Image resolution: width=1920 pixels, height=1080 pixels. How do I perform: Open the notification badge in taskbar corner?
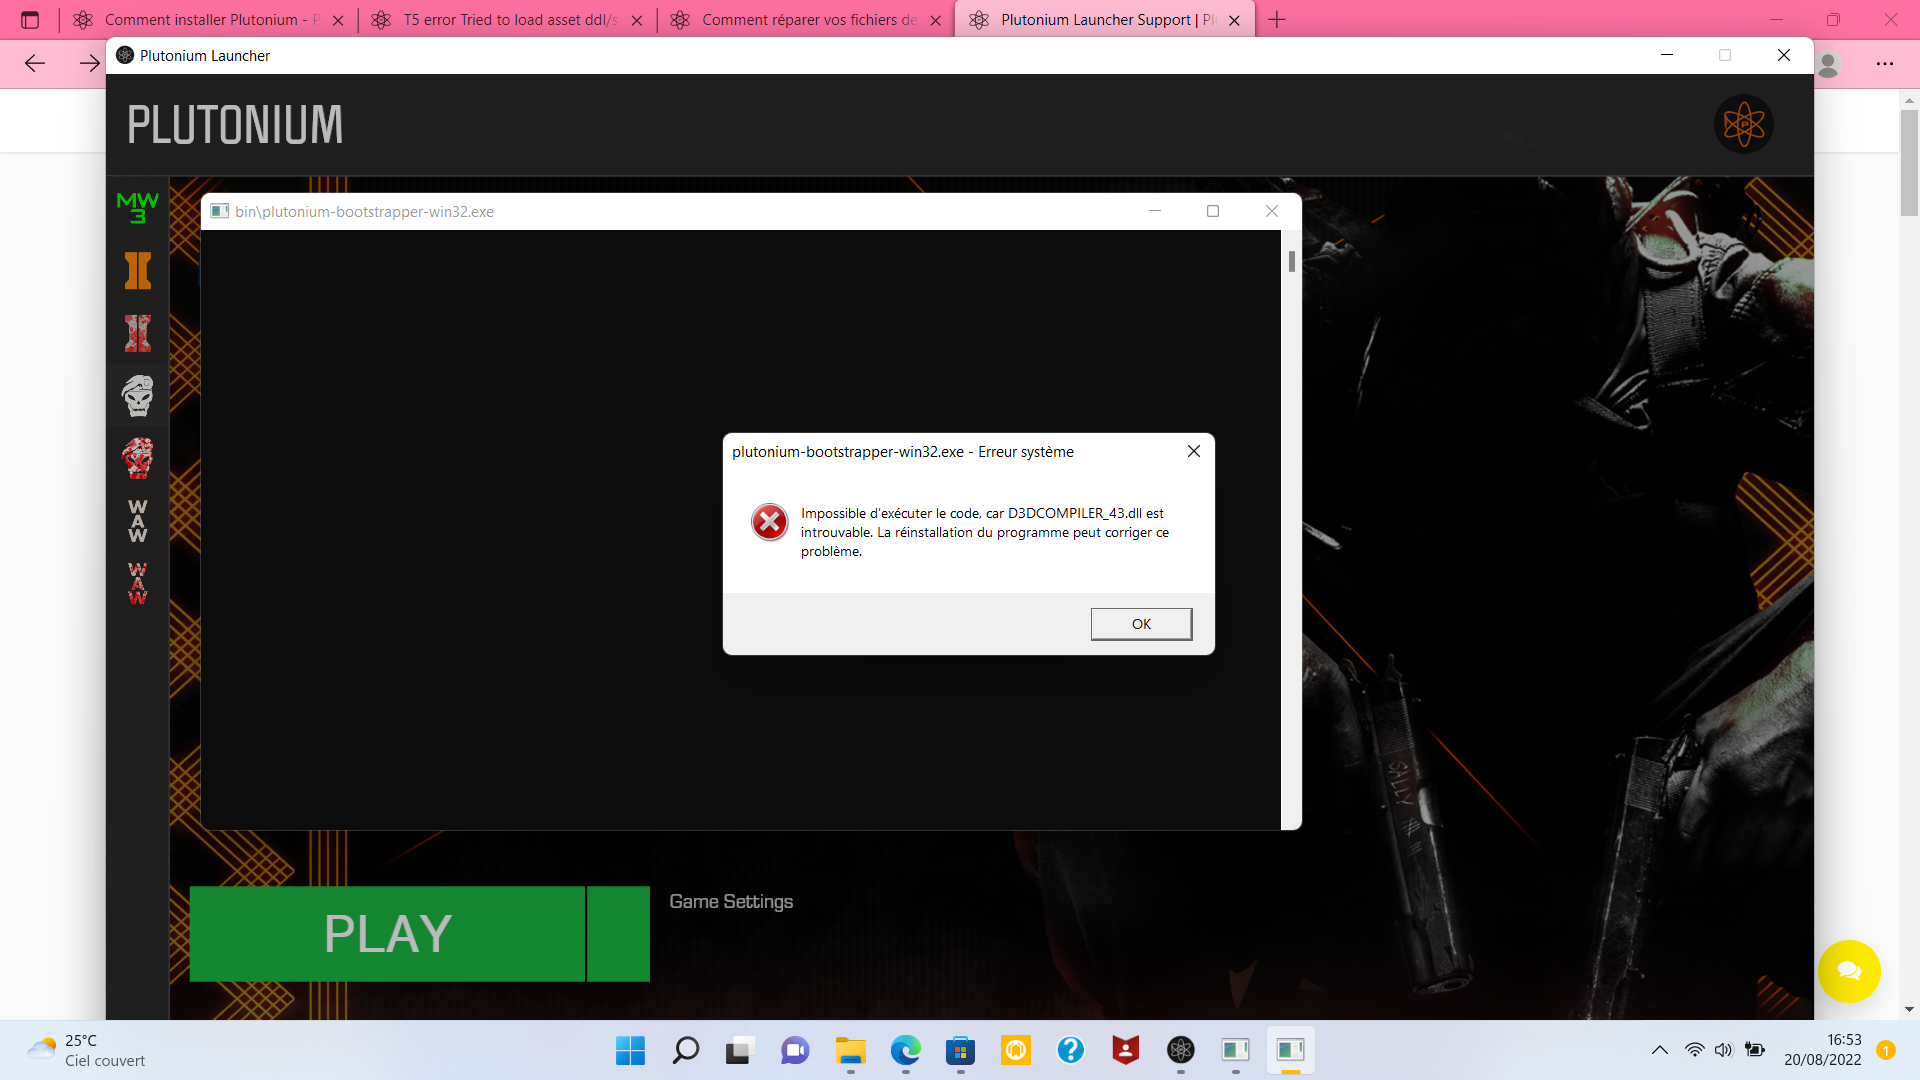(x=1886, y=1050)
